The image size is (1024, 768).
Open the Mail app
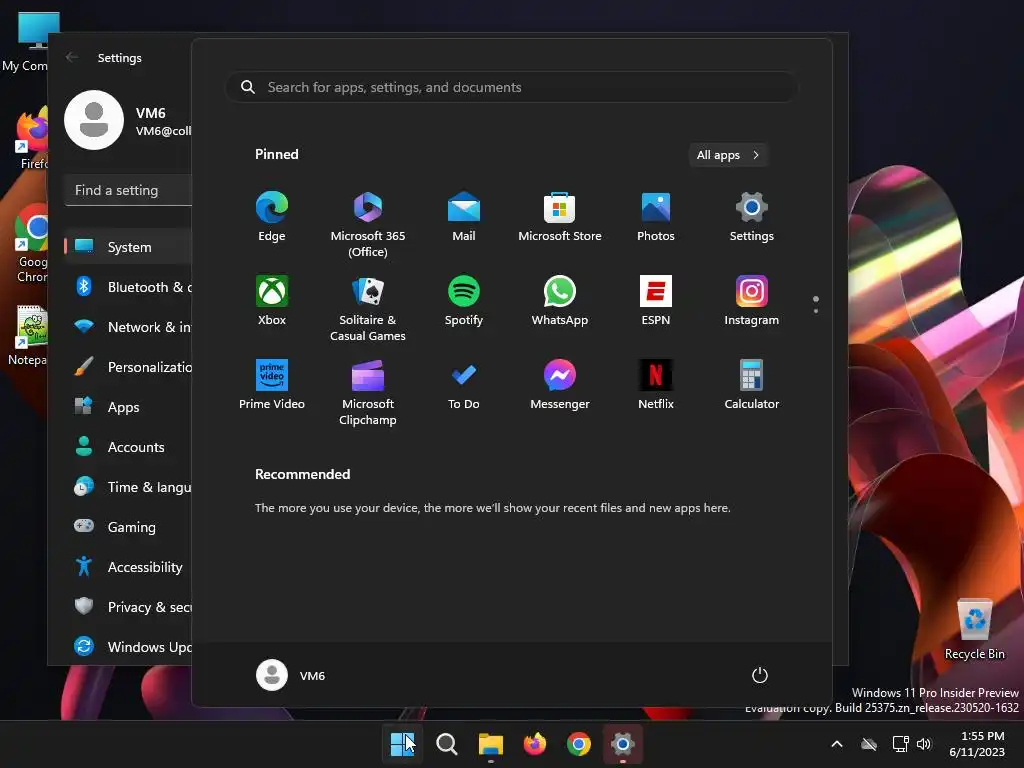click(x=464, y=216)
